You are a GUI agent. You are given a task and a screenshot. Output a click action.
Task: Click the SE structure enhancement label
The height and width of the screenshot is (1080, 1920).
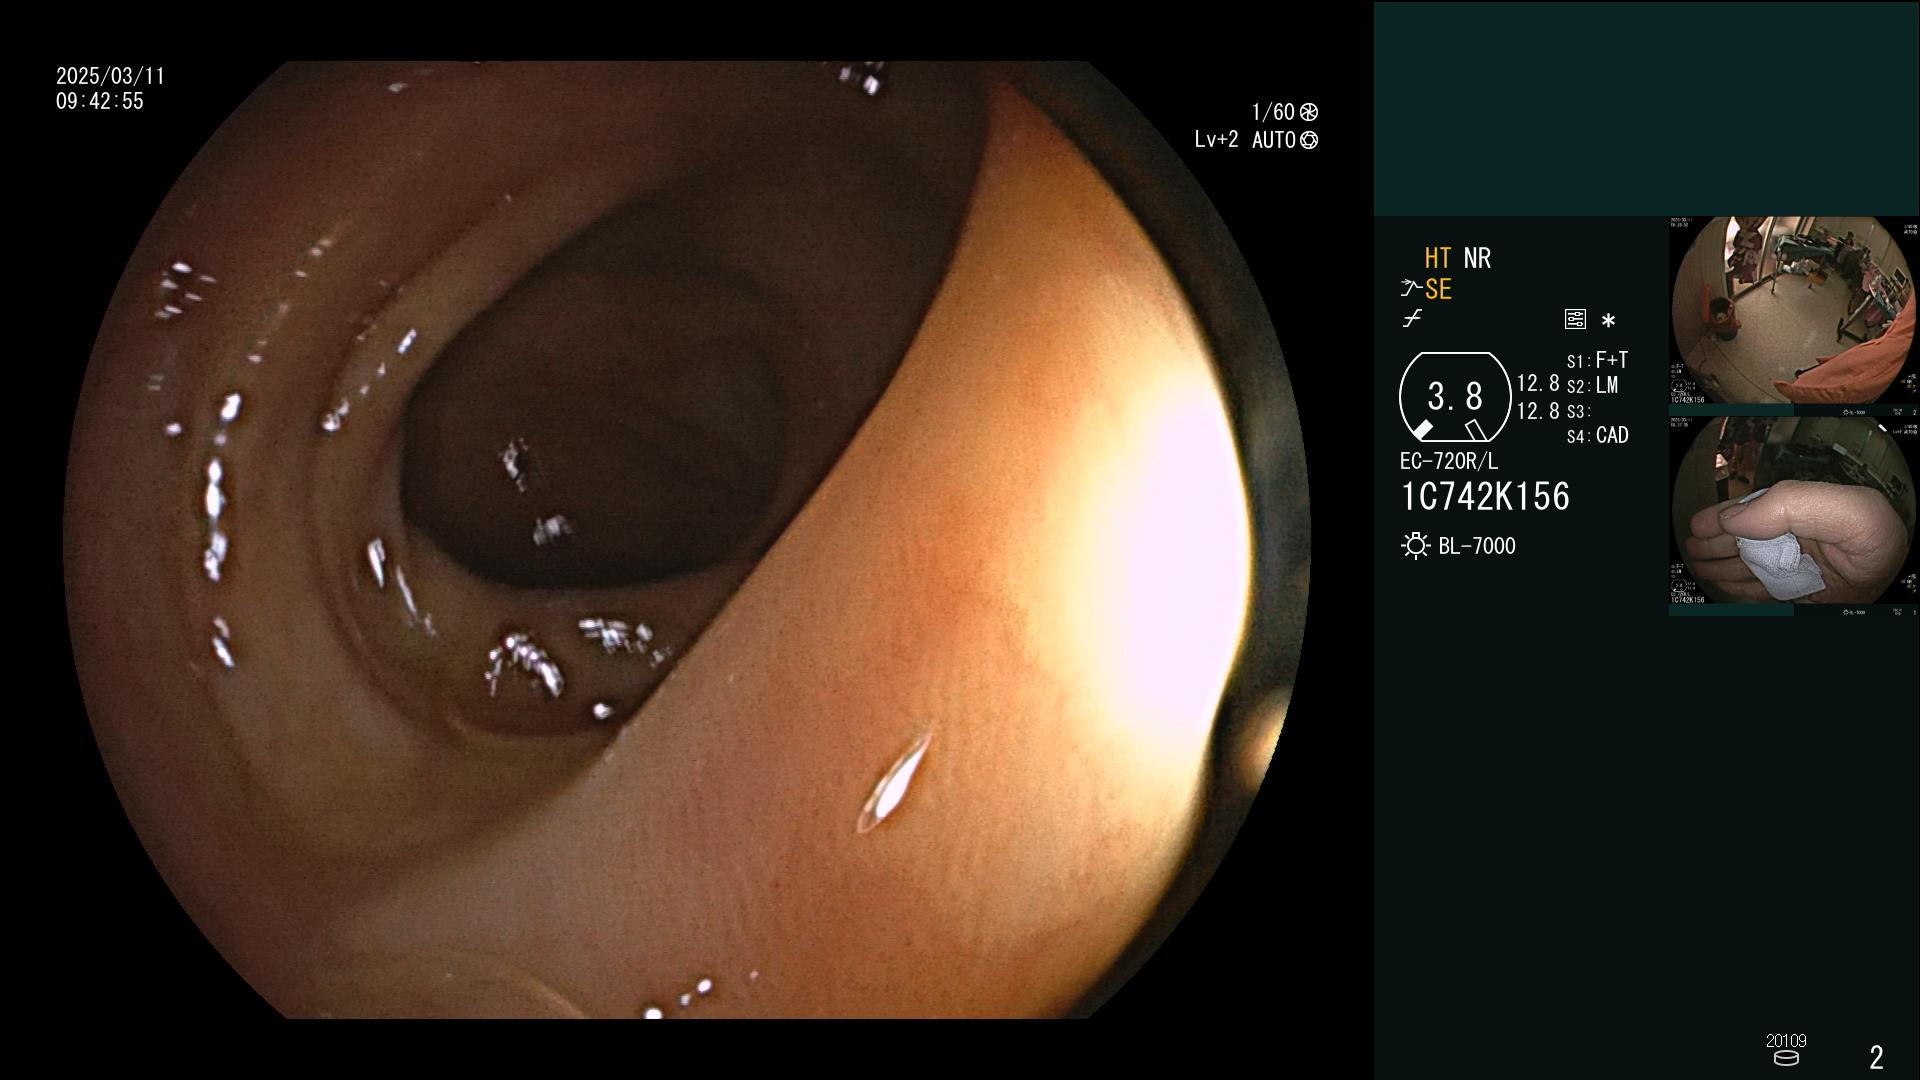[x=1438, y=289]
